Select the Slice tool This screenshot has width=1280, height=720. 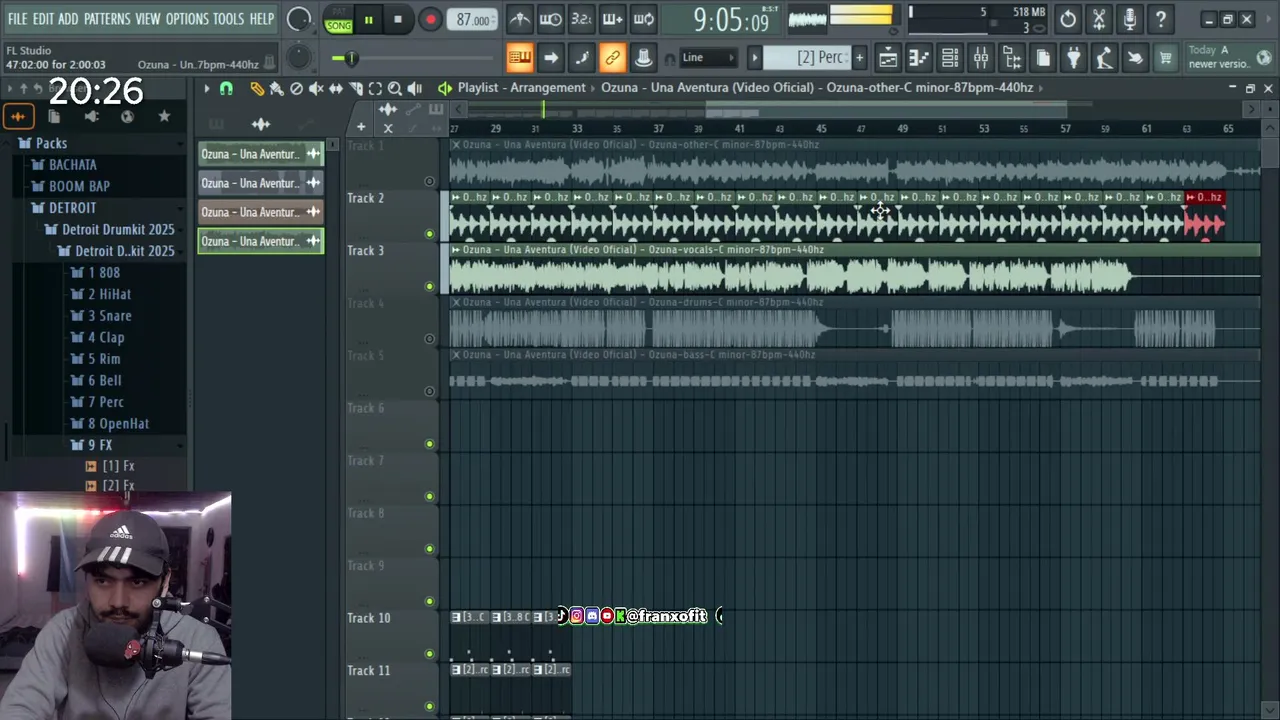click(x=355, y=88)
